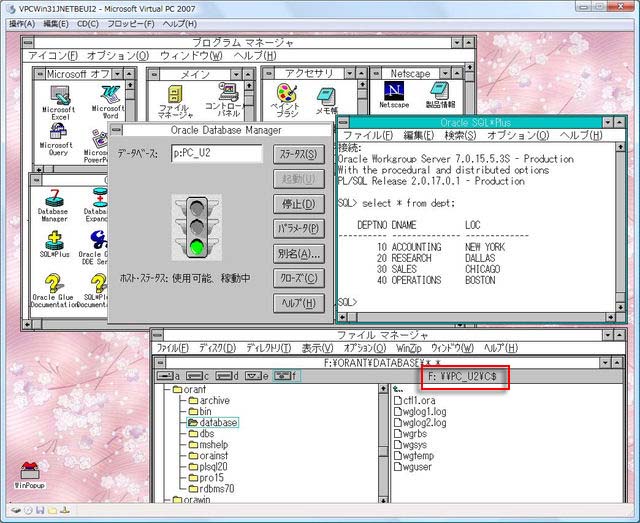Select the wgrbs file
The width and height of the screenshot is (640, 523).
(411, 434)
